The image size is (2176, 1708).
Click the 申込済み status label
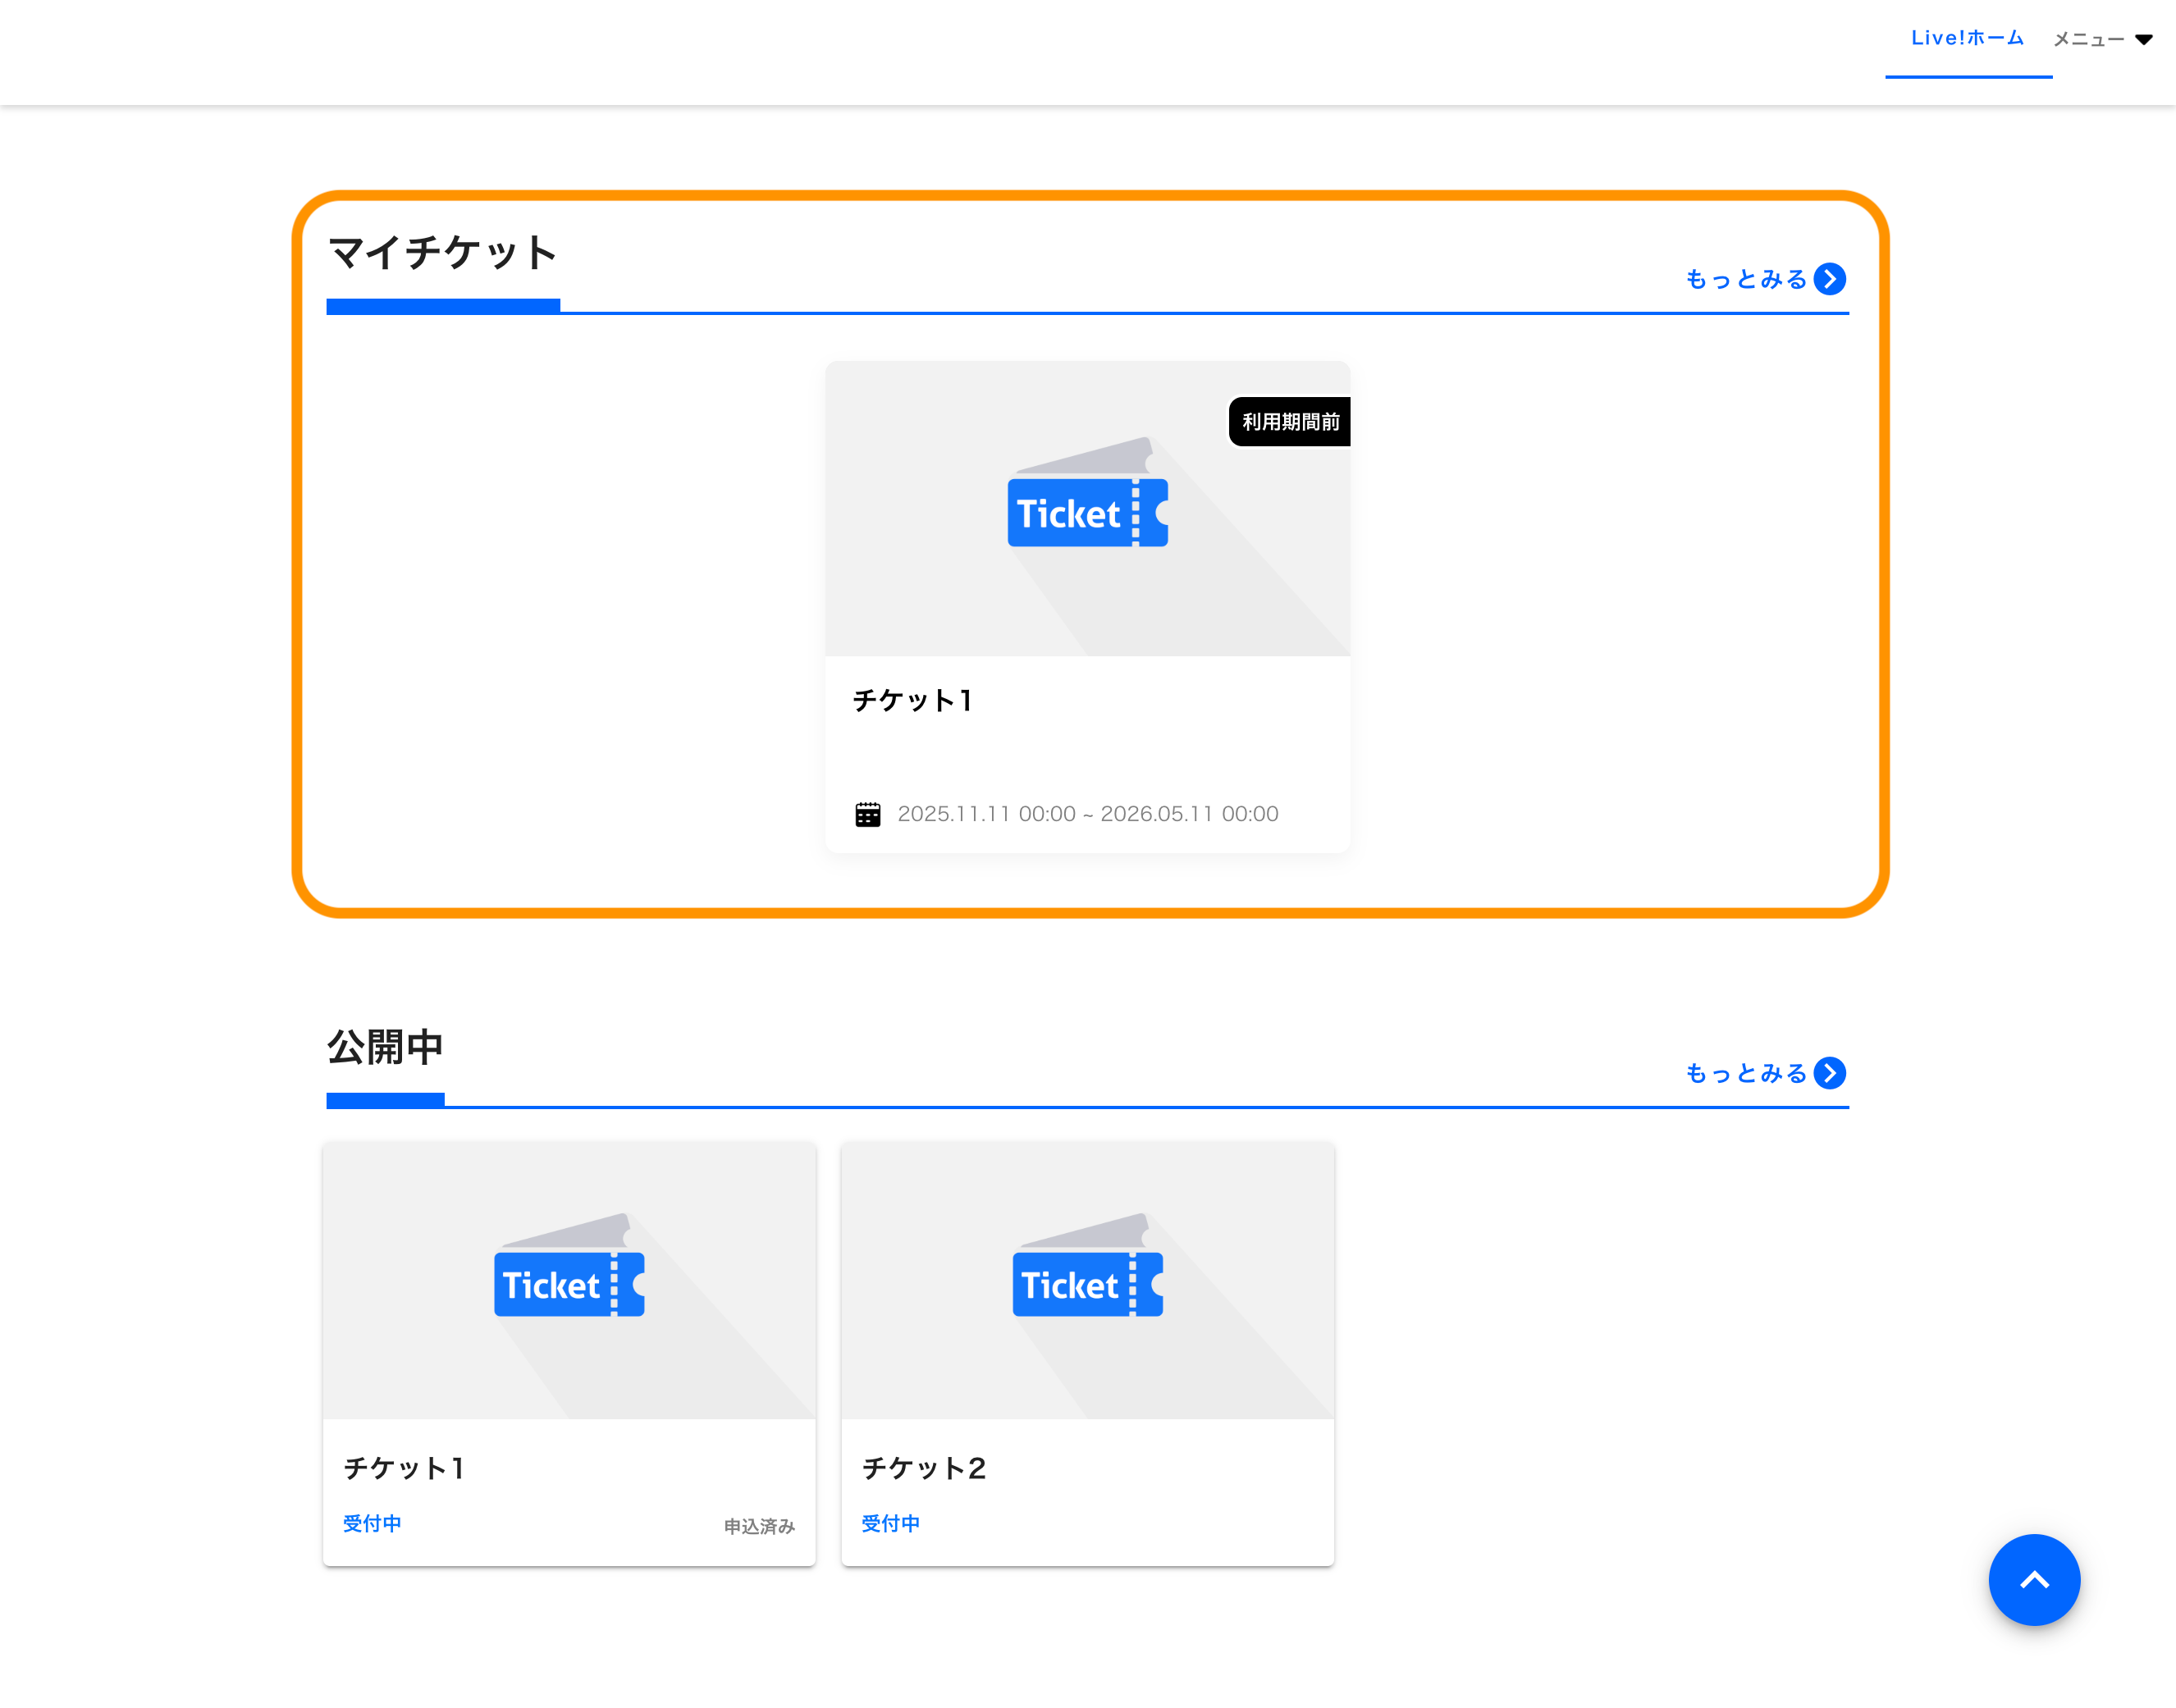[x=758, y=1527]
